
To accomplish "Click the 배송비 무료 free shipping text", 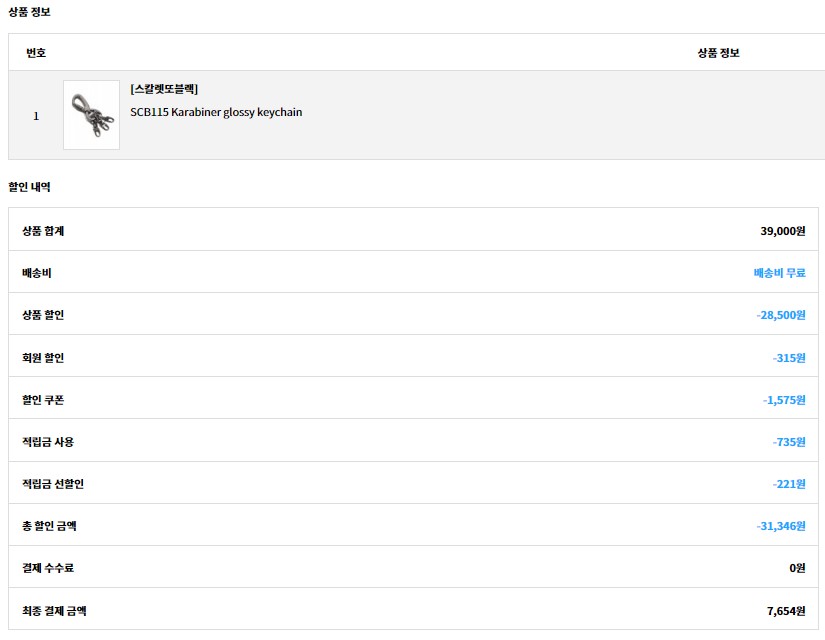I will (x=779, y=272).
